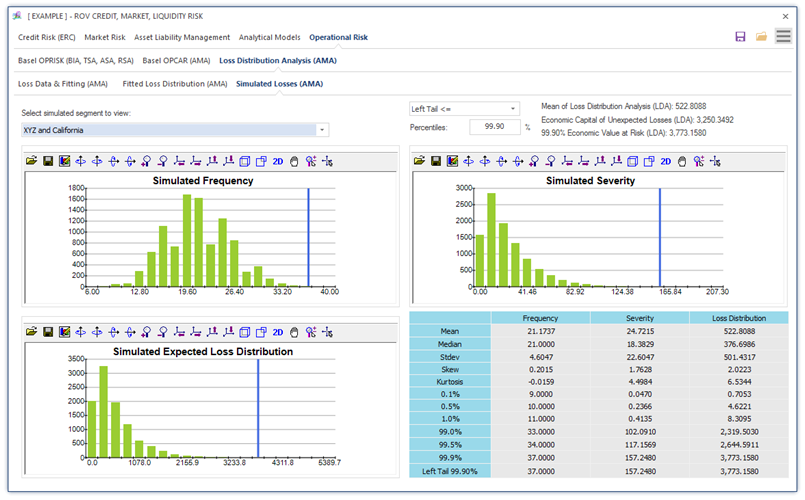Go to Loss Data & Fitting (AMA)
Viewport: 805px width, 500px height.
tap(63, 84)
